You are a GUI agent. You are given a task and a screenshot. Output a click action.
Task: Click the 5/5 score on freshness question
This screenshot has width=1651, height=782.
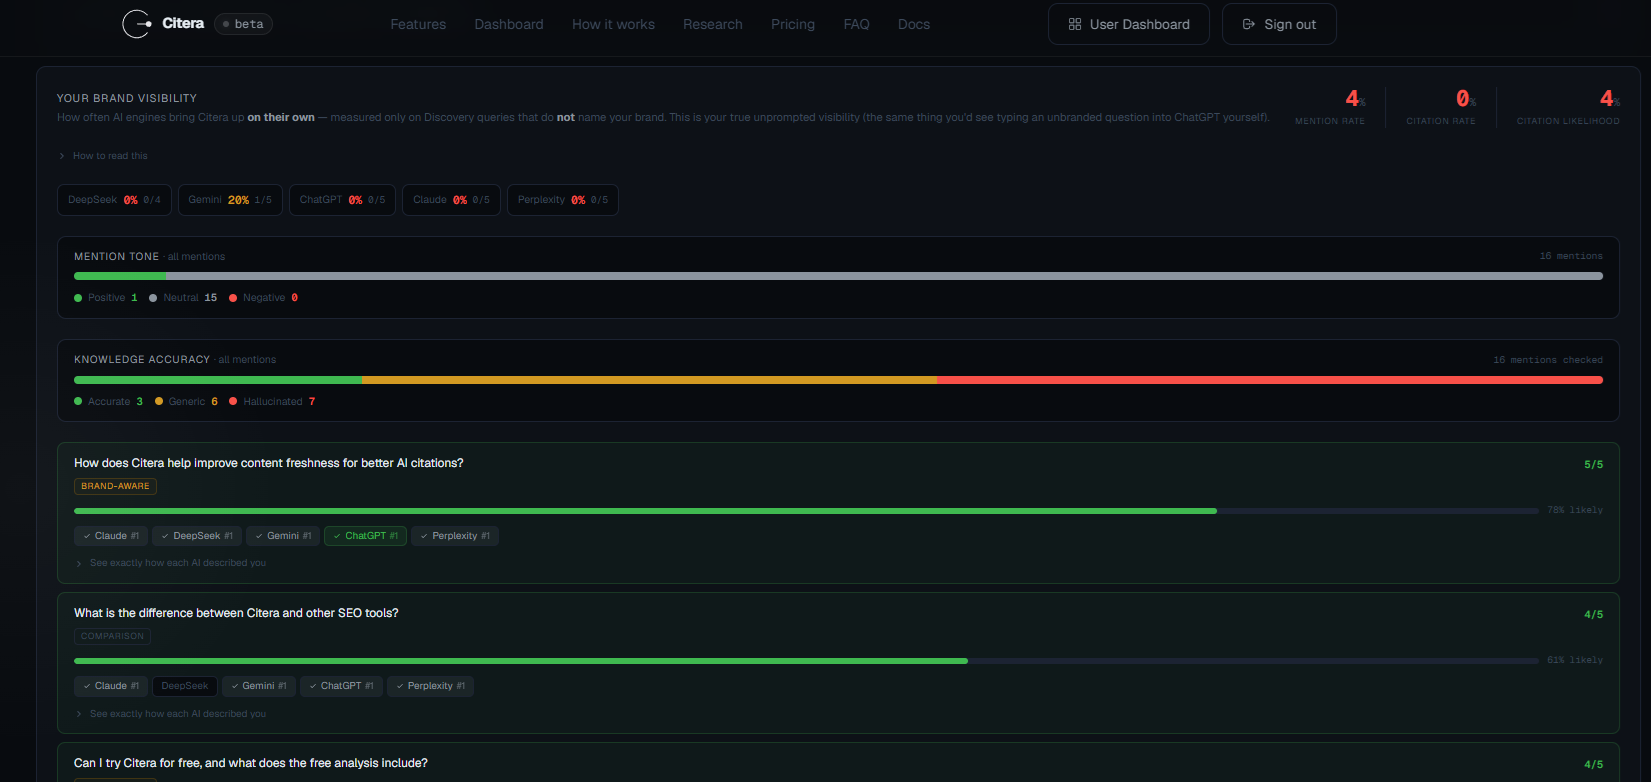(1593, 464)
